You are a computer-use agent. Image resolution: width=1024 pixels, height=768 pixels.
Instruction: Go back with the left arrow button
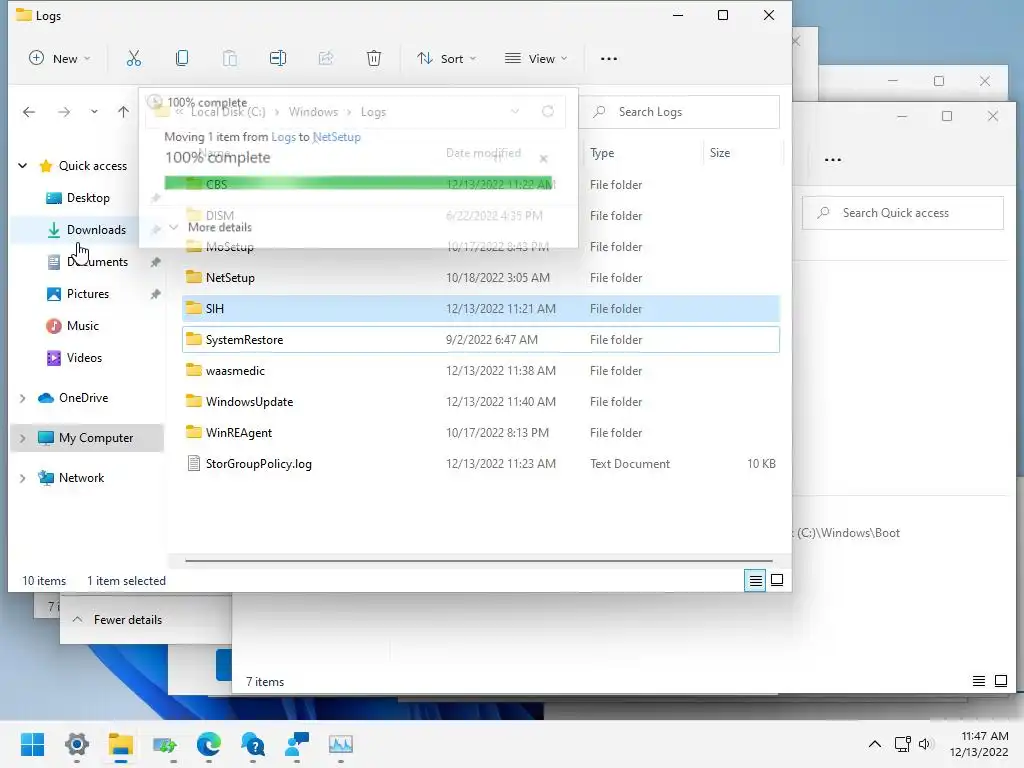click(x=29, y=112)
